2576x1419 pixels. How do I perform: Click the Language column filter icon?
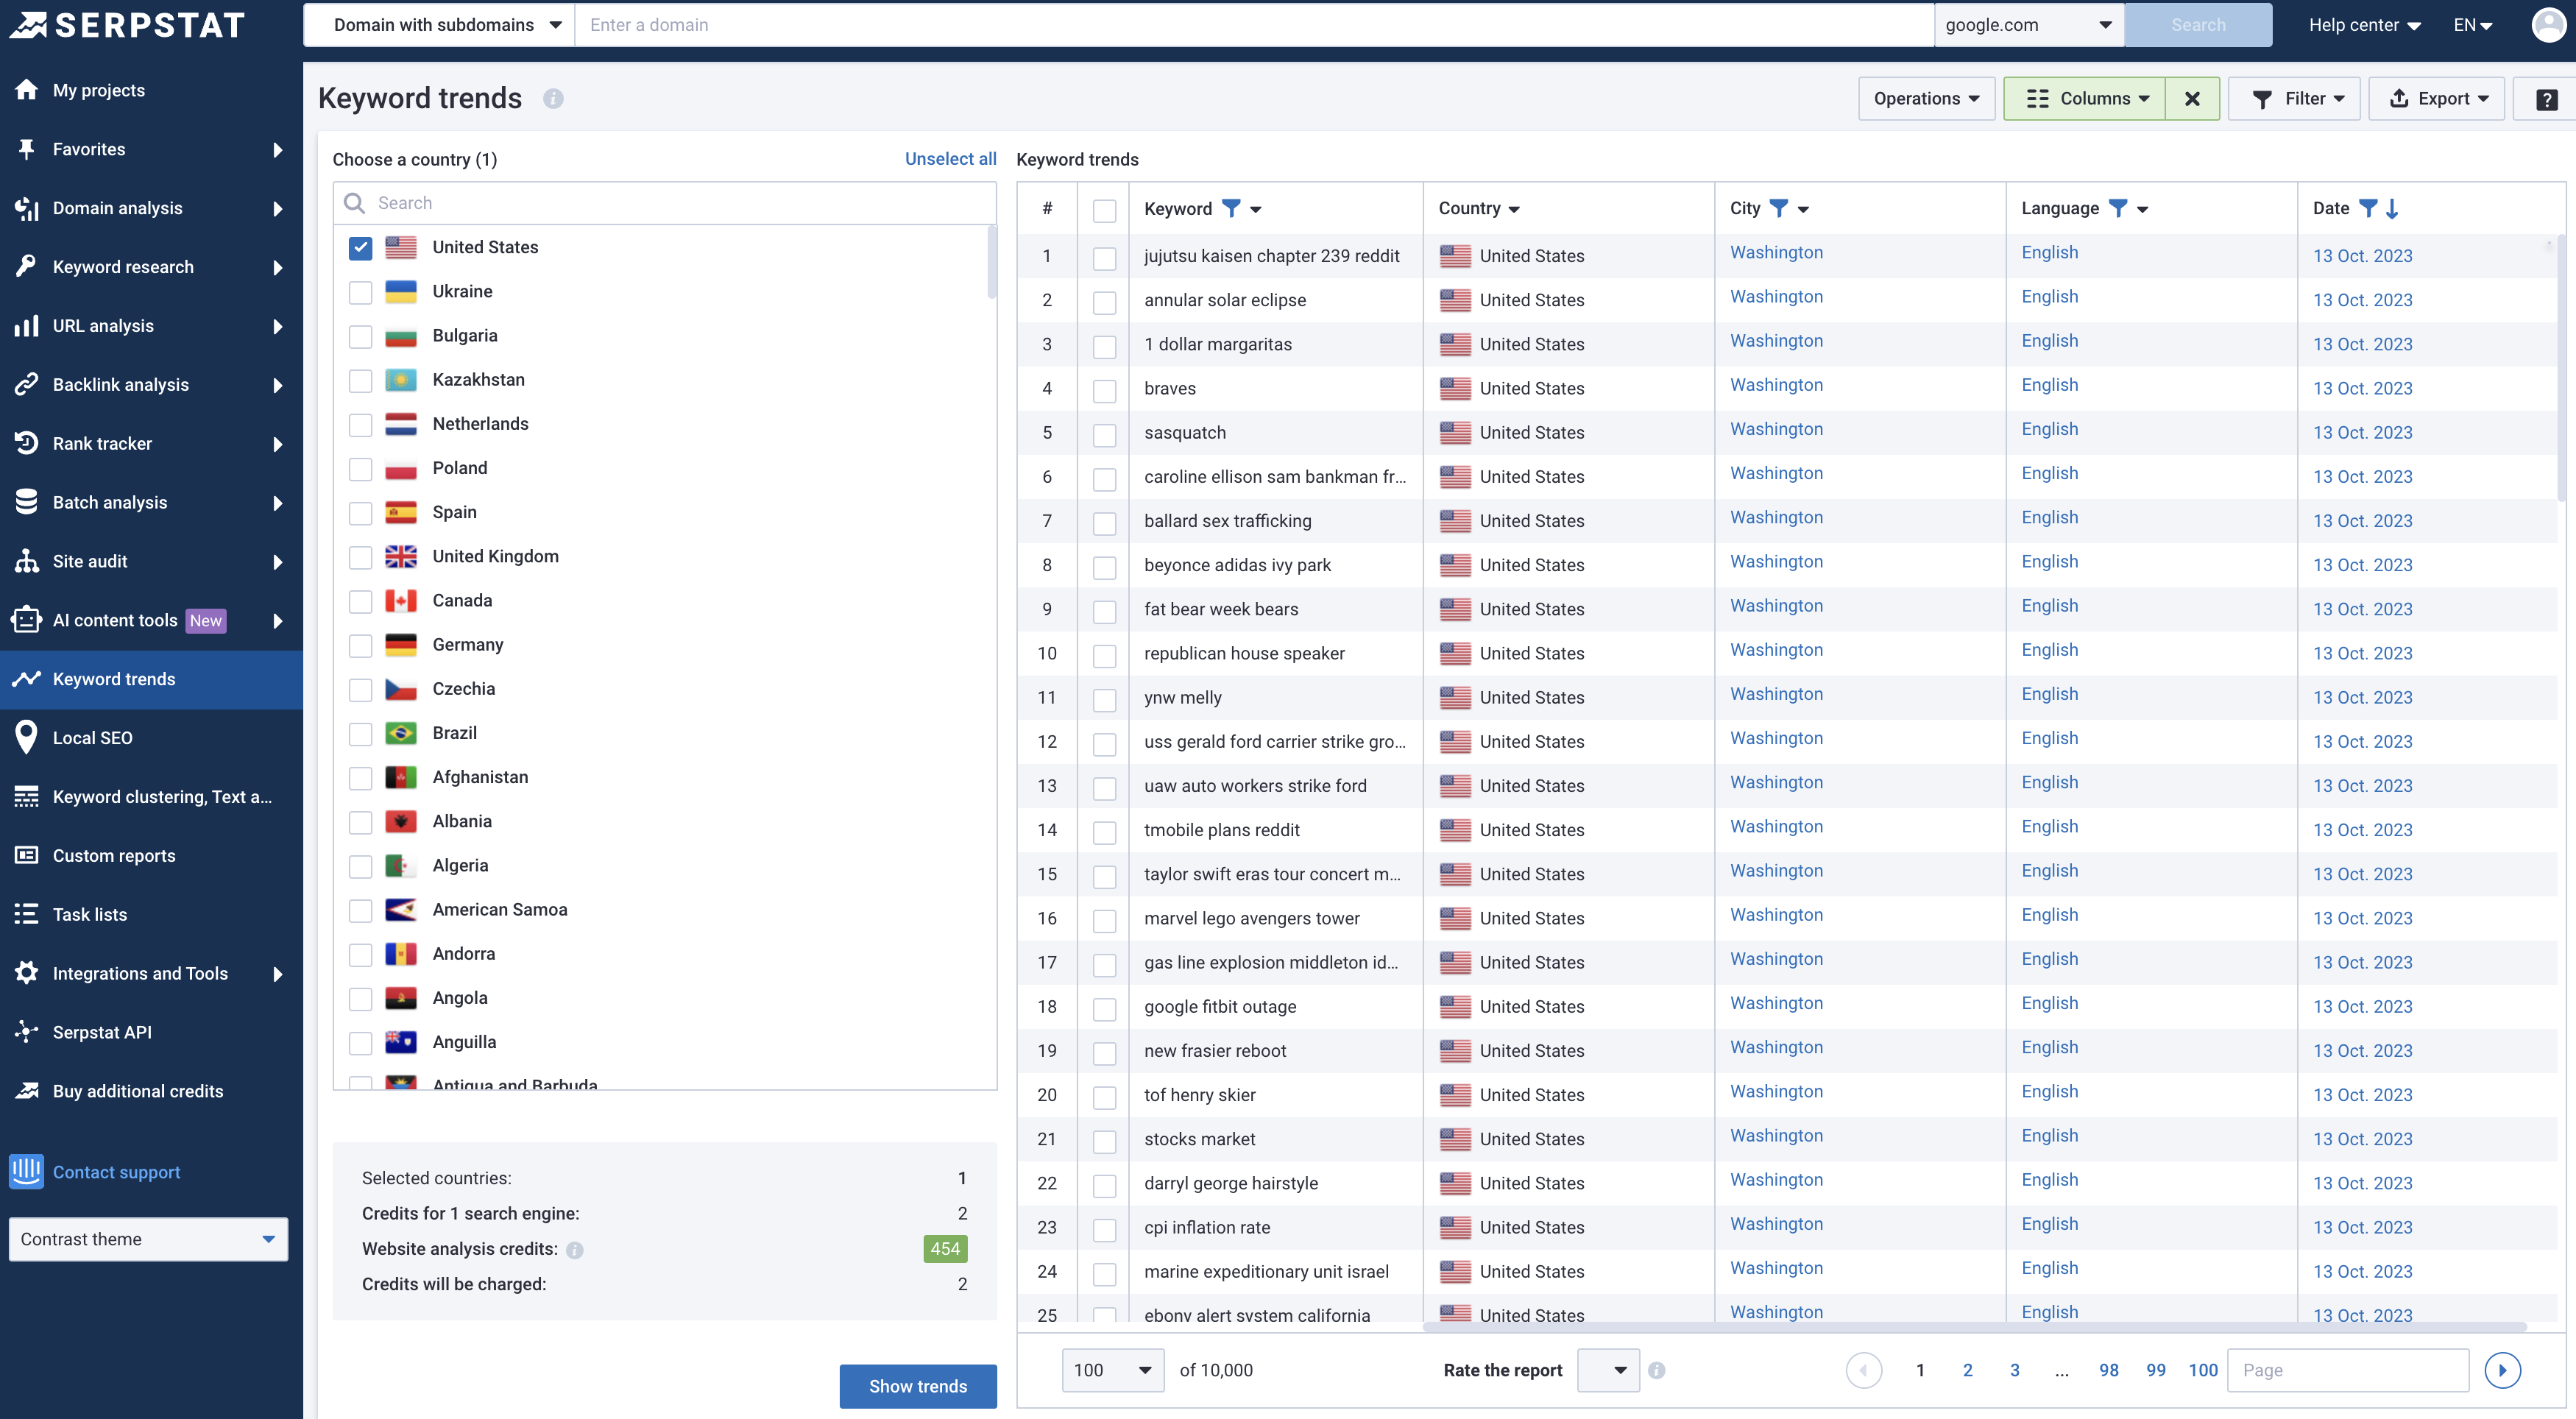(x=2118, y=208)
